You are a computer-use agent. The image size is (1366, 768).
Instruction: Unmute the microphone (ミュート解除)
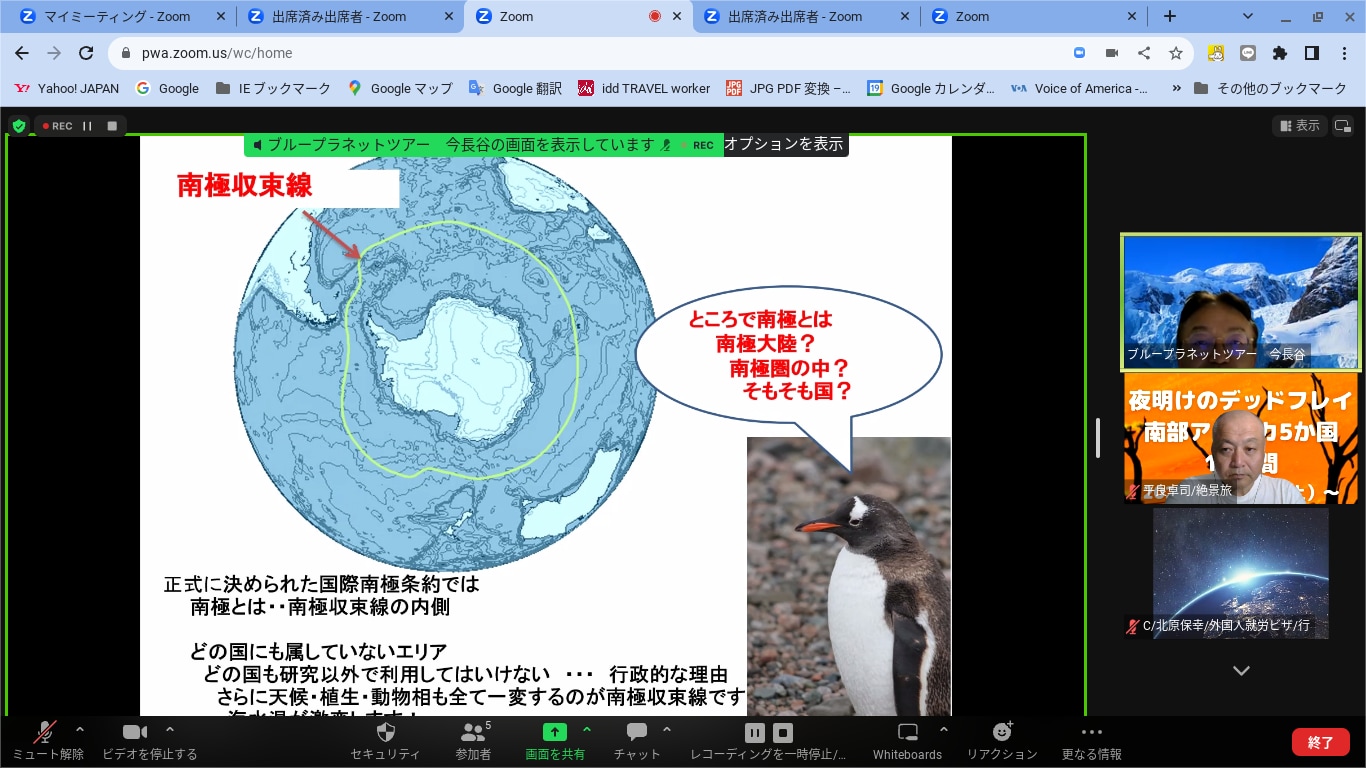47,741
